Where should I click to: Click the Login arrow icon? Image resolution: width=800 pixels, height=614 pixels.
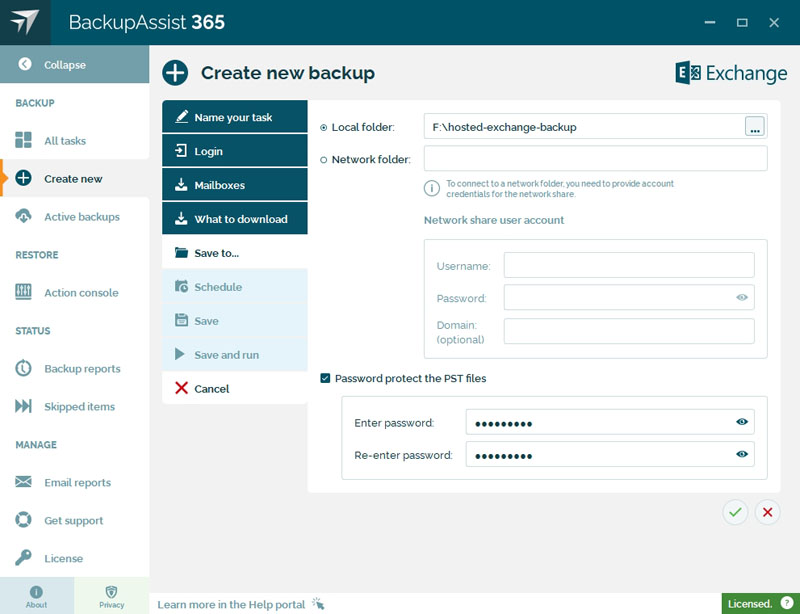[x=181, y=150]
